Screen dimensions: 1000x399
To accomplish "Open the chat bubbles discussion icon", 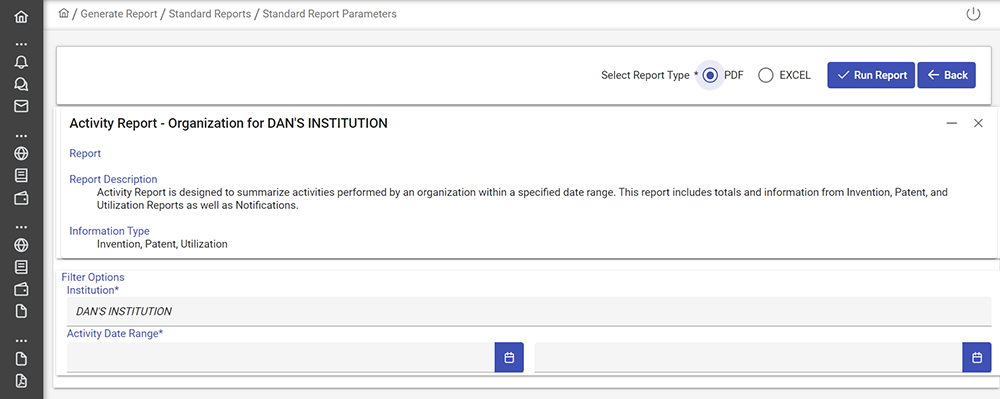I will pos(21,84).
